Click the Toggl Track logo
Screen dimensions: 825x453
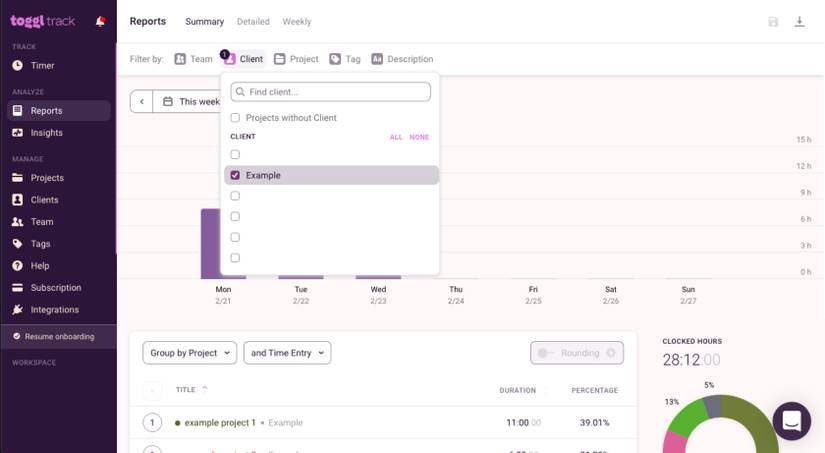pos(42,21)
